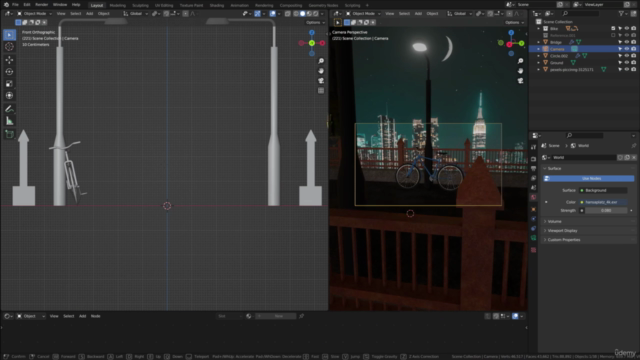Open Options dropdown in left viewport
The width and height of the screenshot is (640, 360).
[x=315, y=22]
